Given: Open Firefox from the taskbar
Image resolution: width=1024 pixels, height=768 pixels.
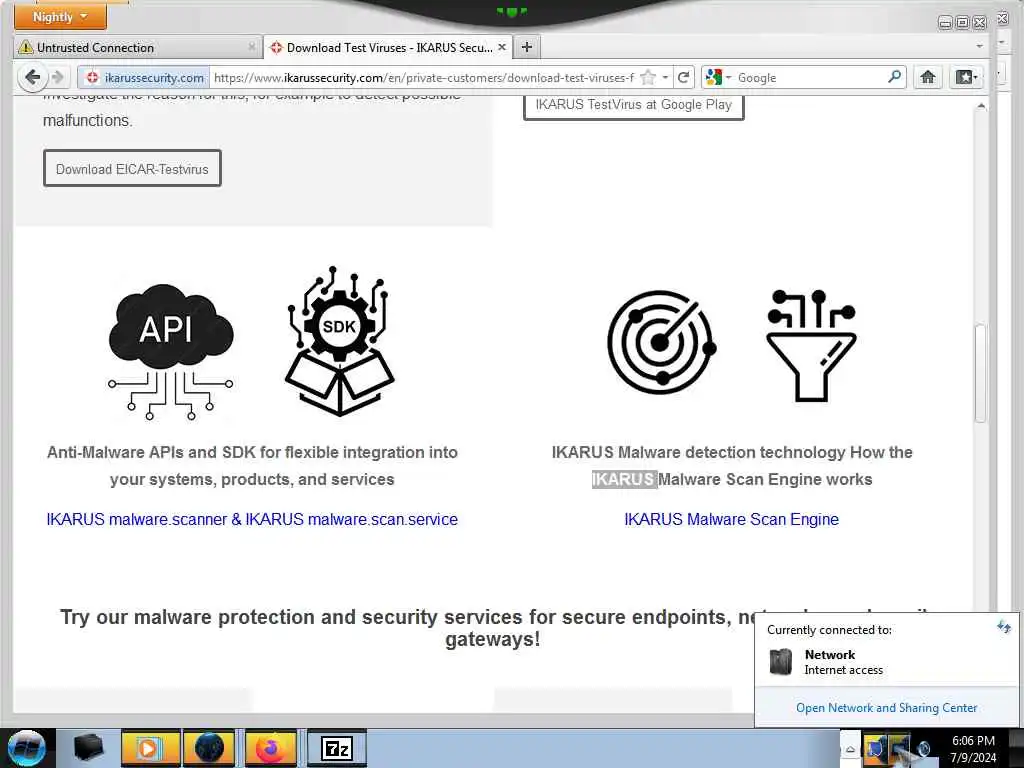Looking at the screenshot, I should (271, 748).
